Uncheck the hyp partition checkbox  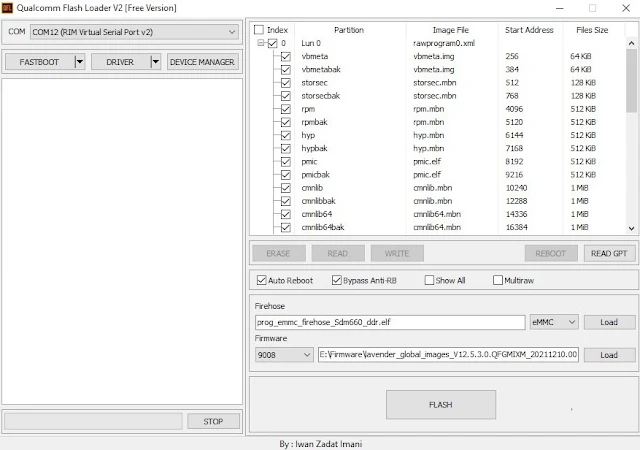coord(286,135)
